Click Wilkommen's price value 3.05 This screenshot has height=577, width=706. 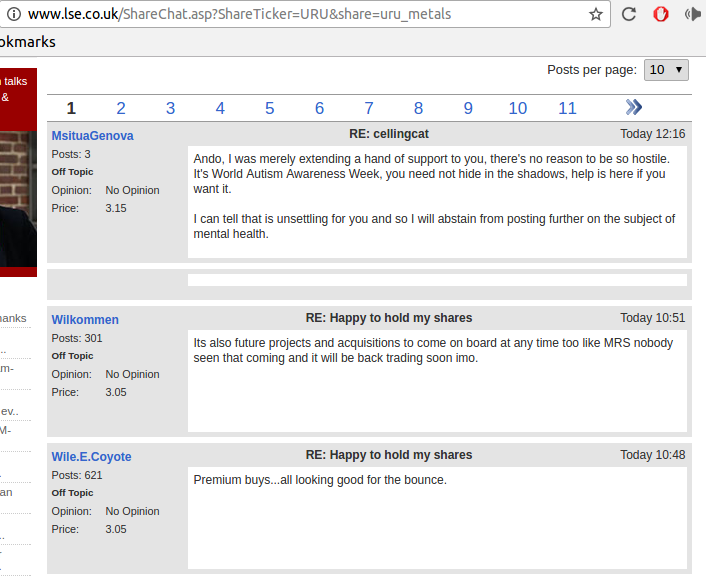click(116, 392)
